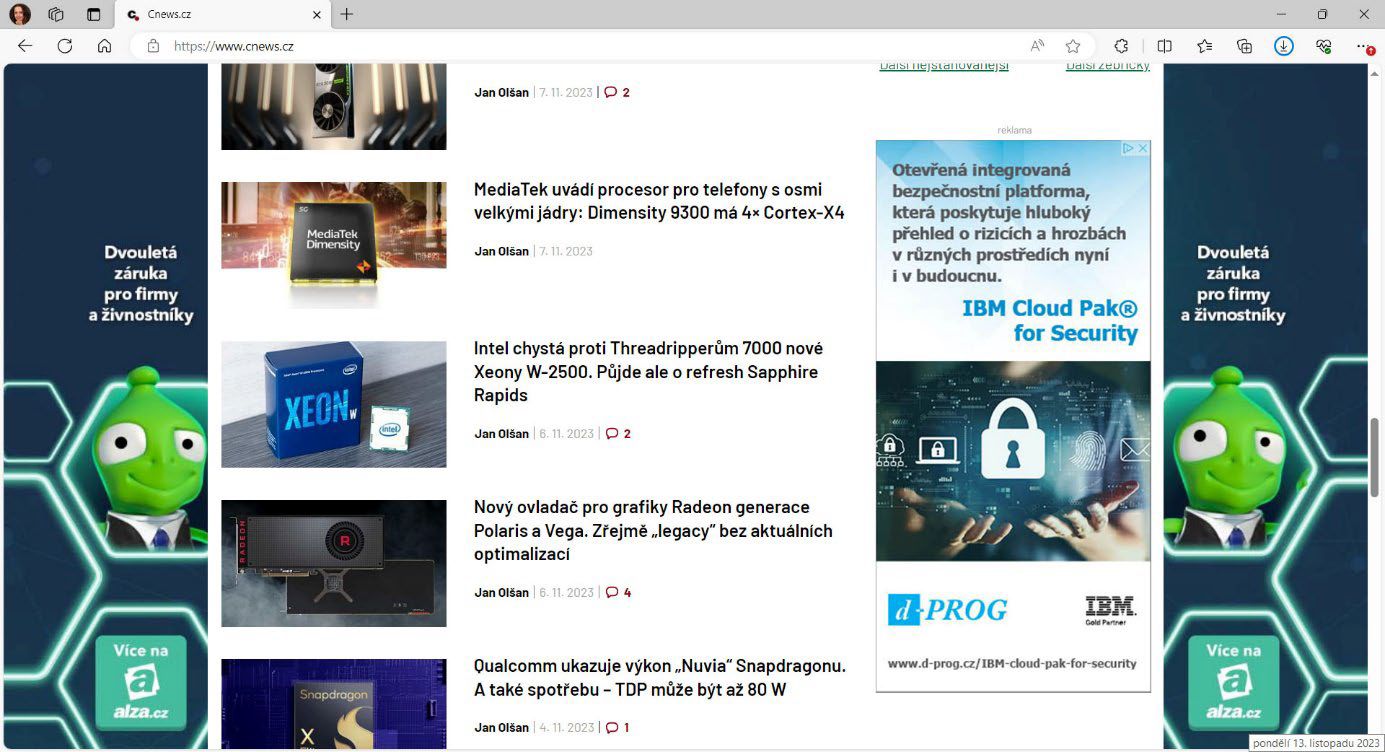Screen dimensions: 1385x752
Task: Open comments icon on Radeon driver article
Action: (611, 593)
